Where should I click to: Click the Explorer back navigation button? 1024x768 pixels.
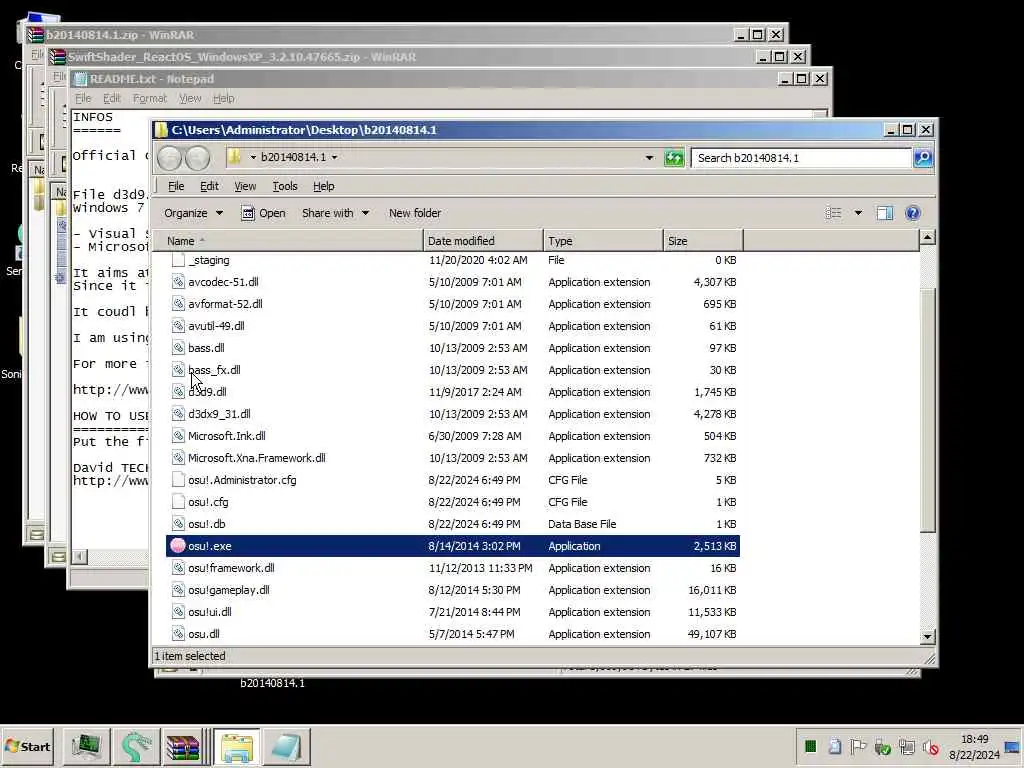169,157
